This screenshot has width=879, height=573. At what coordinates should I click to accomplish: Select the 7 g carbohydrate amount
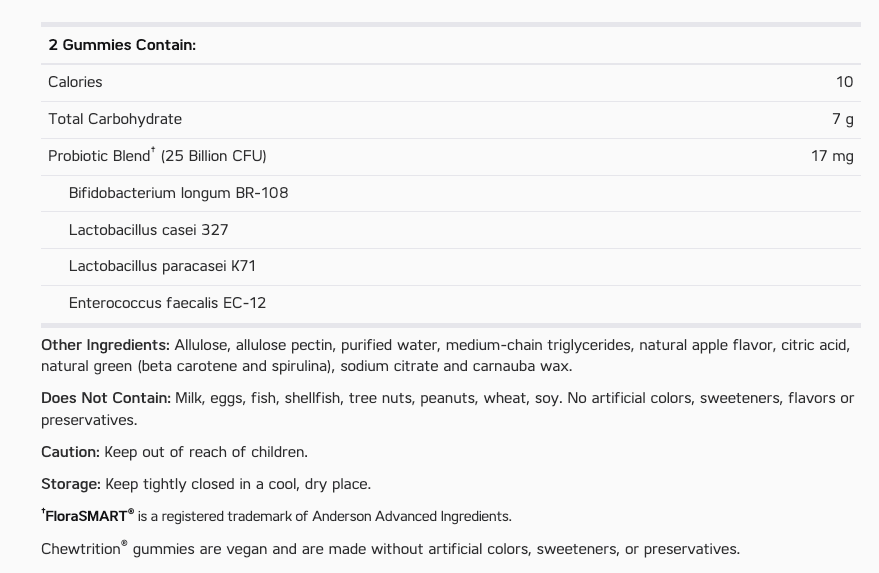(842, 119)
